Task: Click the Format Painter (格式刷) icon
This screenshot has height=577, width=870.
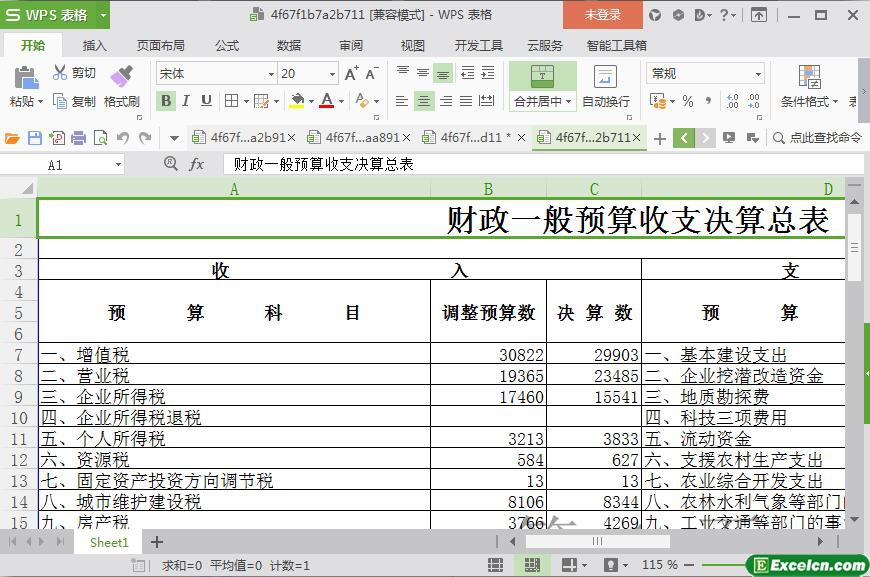Action: click(x=121, y=76)
